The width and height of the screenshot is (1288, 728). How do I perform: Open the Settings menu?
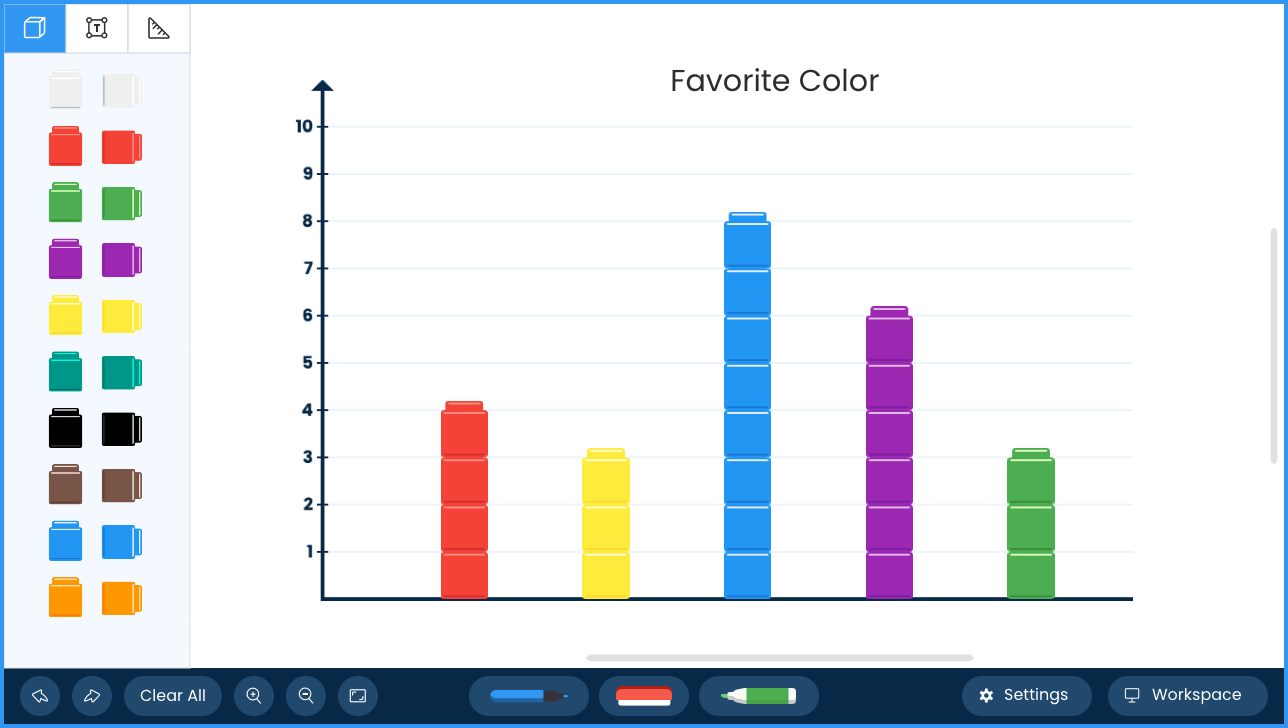point(1026,696)
